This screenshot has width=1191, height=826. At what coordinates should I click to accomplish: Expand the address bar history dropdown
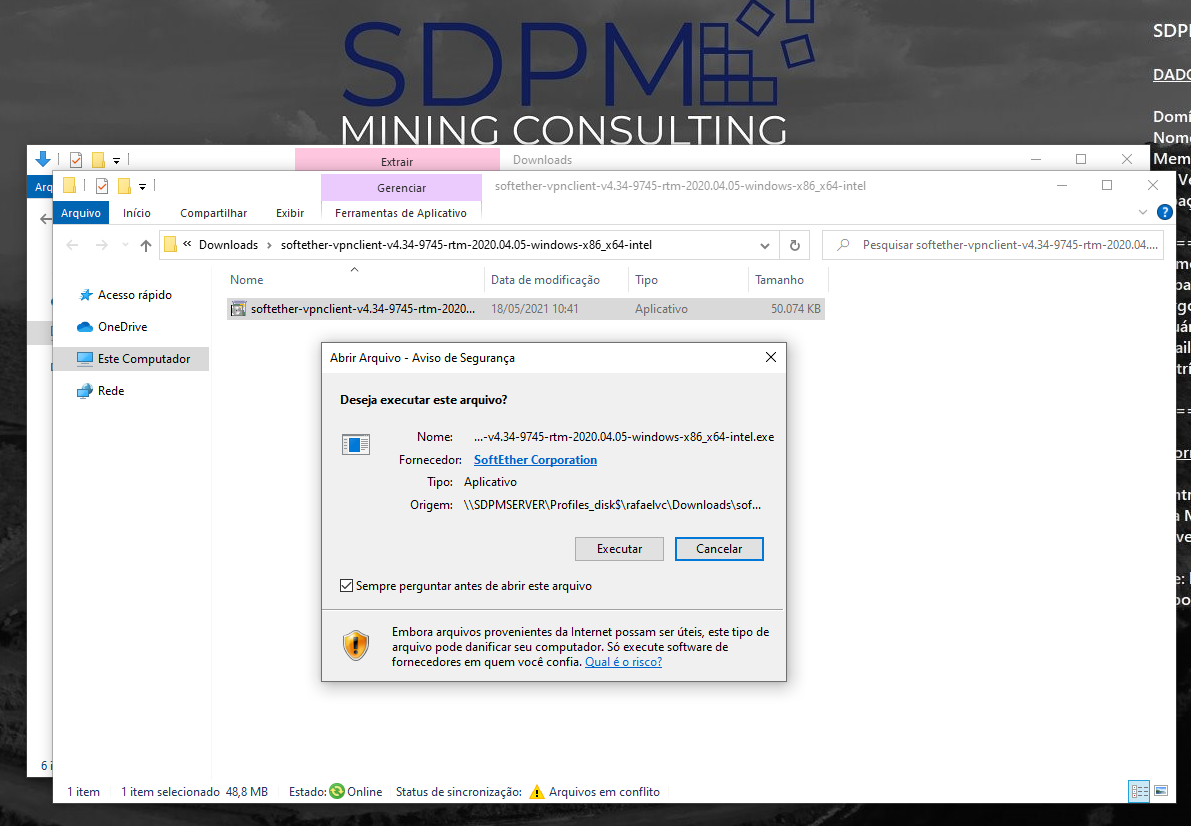[x=765, y=245]
